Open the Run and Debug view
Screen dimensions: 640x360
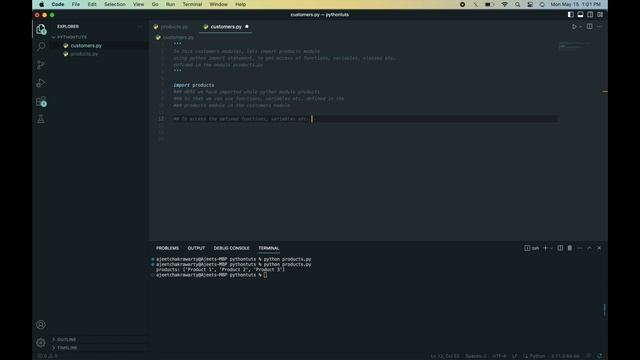pyautogui.click(x=41, y=83)
